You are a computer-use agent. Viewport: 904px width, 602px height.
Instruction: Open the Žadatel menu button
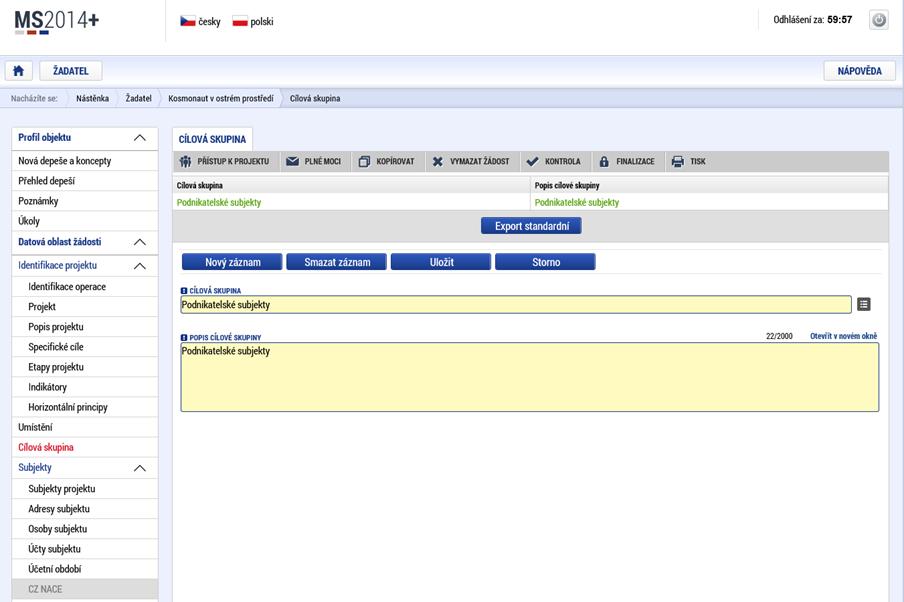pos(71,71)
